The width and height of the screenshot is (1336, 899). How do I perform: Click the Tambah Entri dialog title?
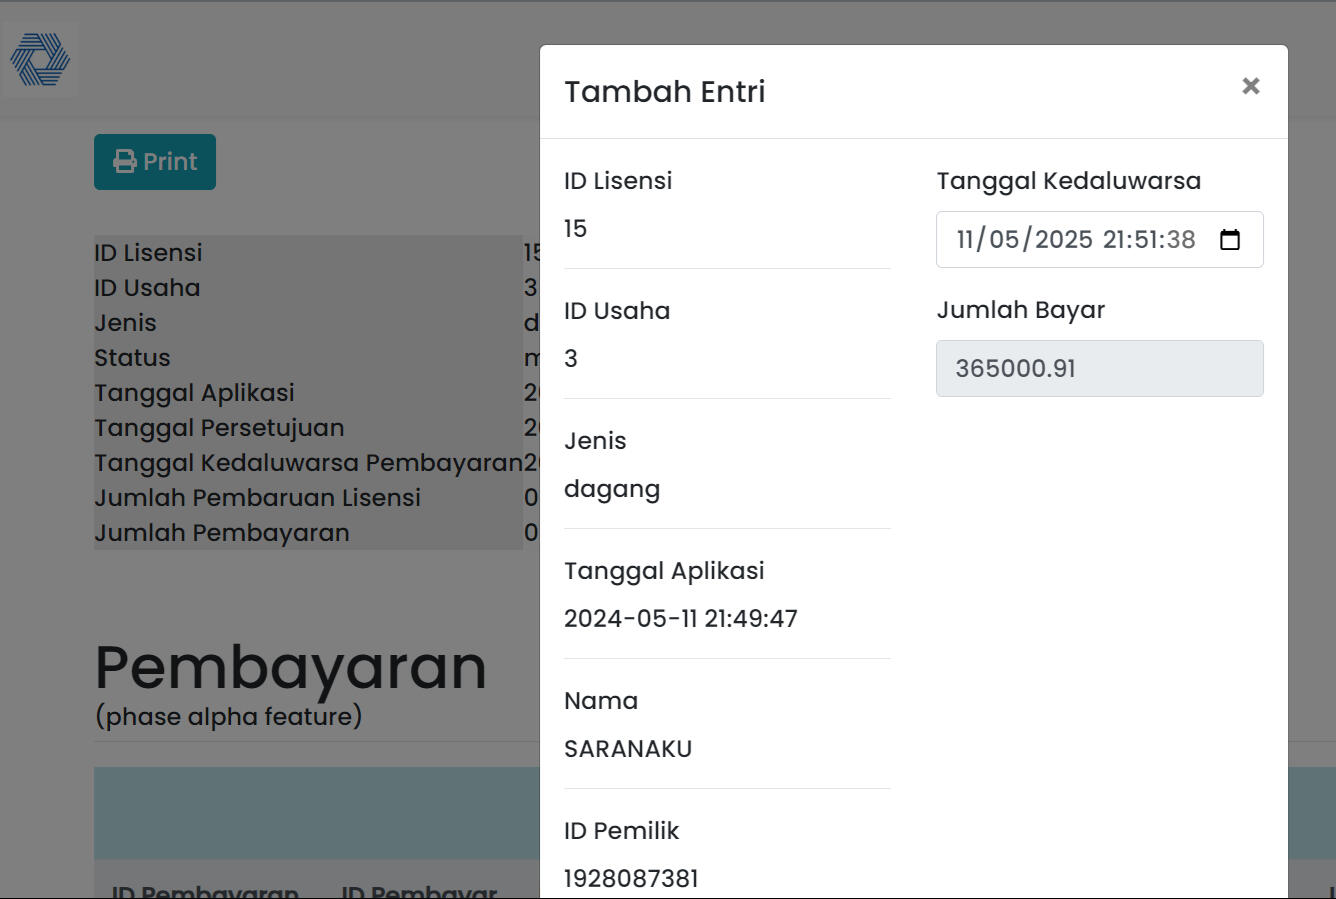coord(664,91)
